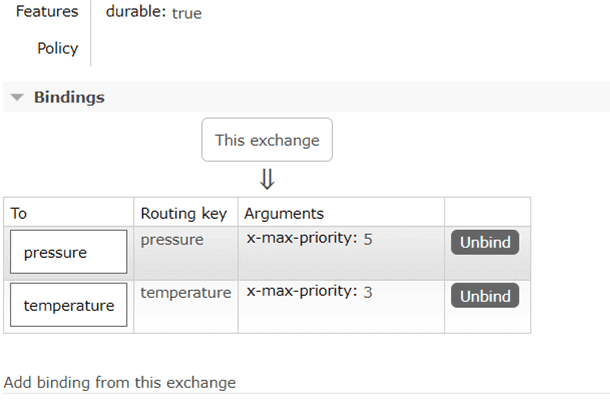610x400 pixels.
Task: Select the temperature routing key cell
Action: pos(186,293)
